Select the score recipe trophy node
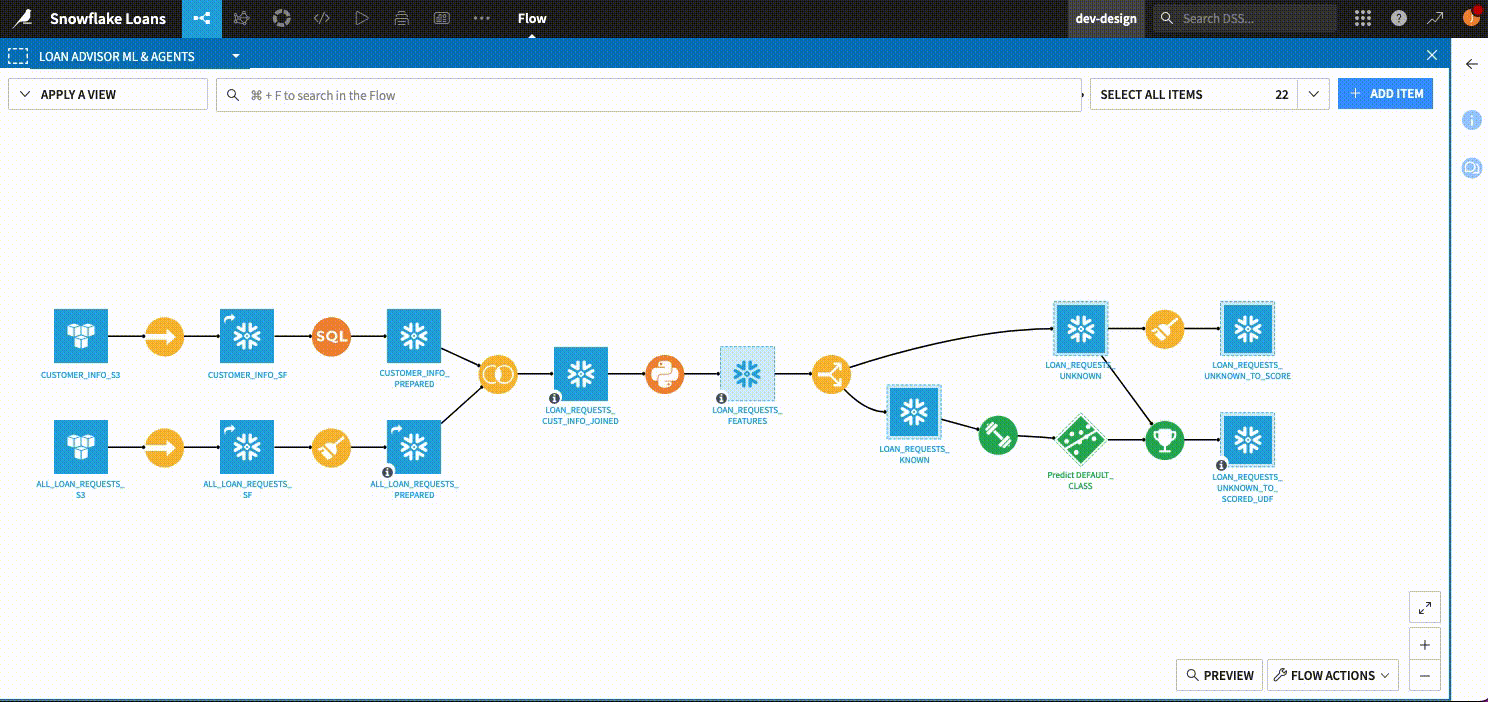1488x702 pixels. pos(1164,440)
